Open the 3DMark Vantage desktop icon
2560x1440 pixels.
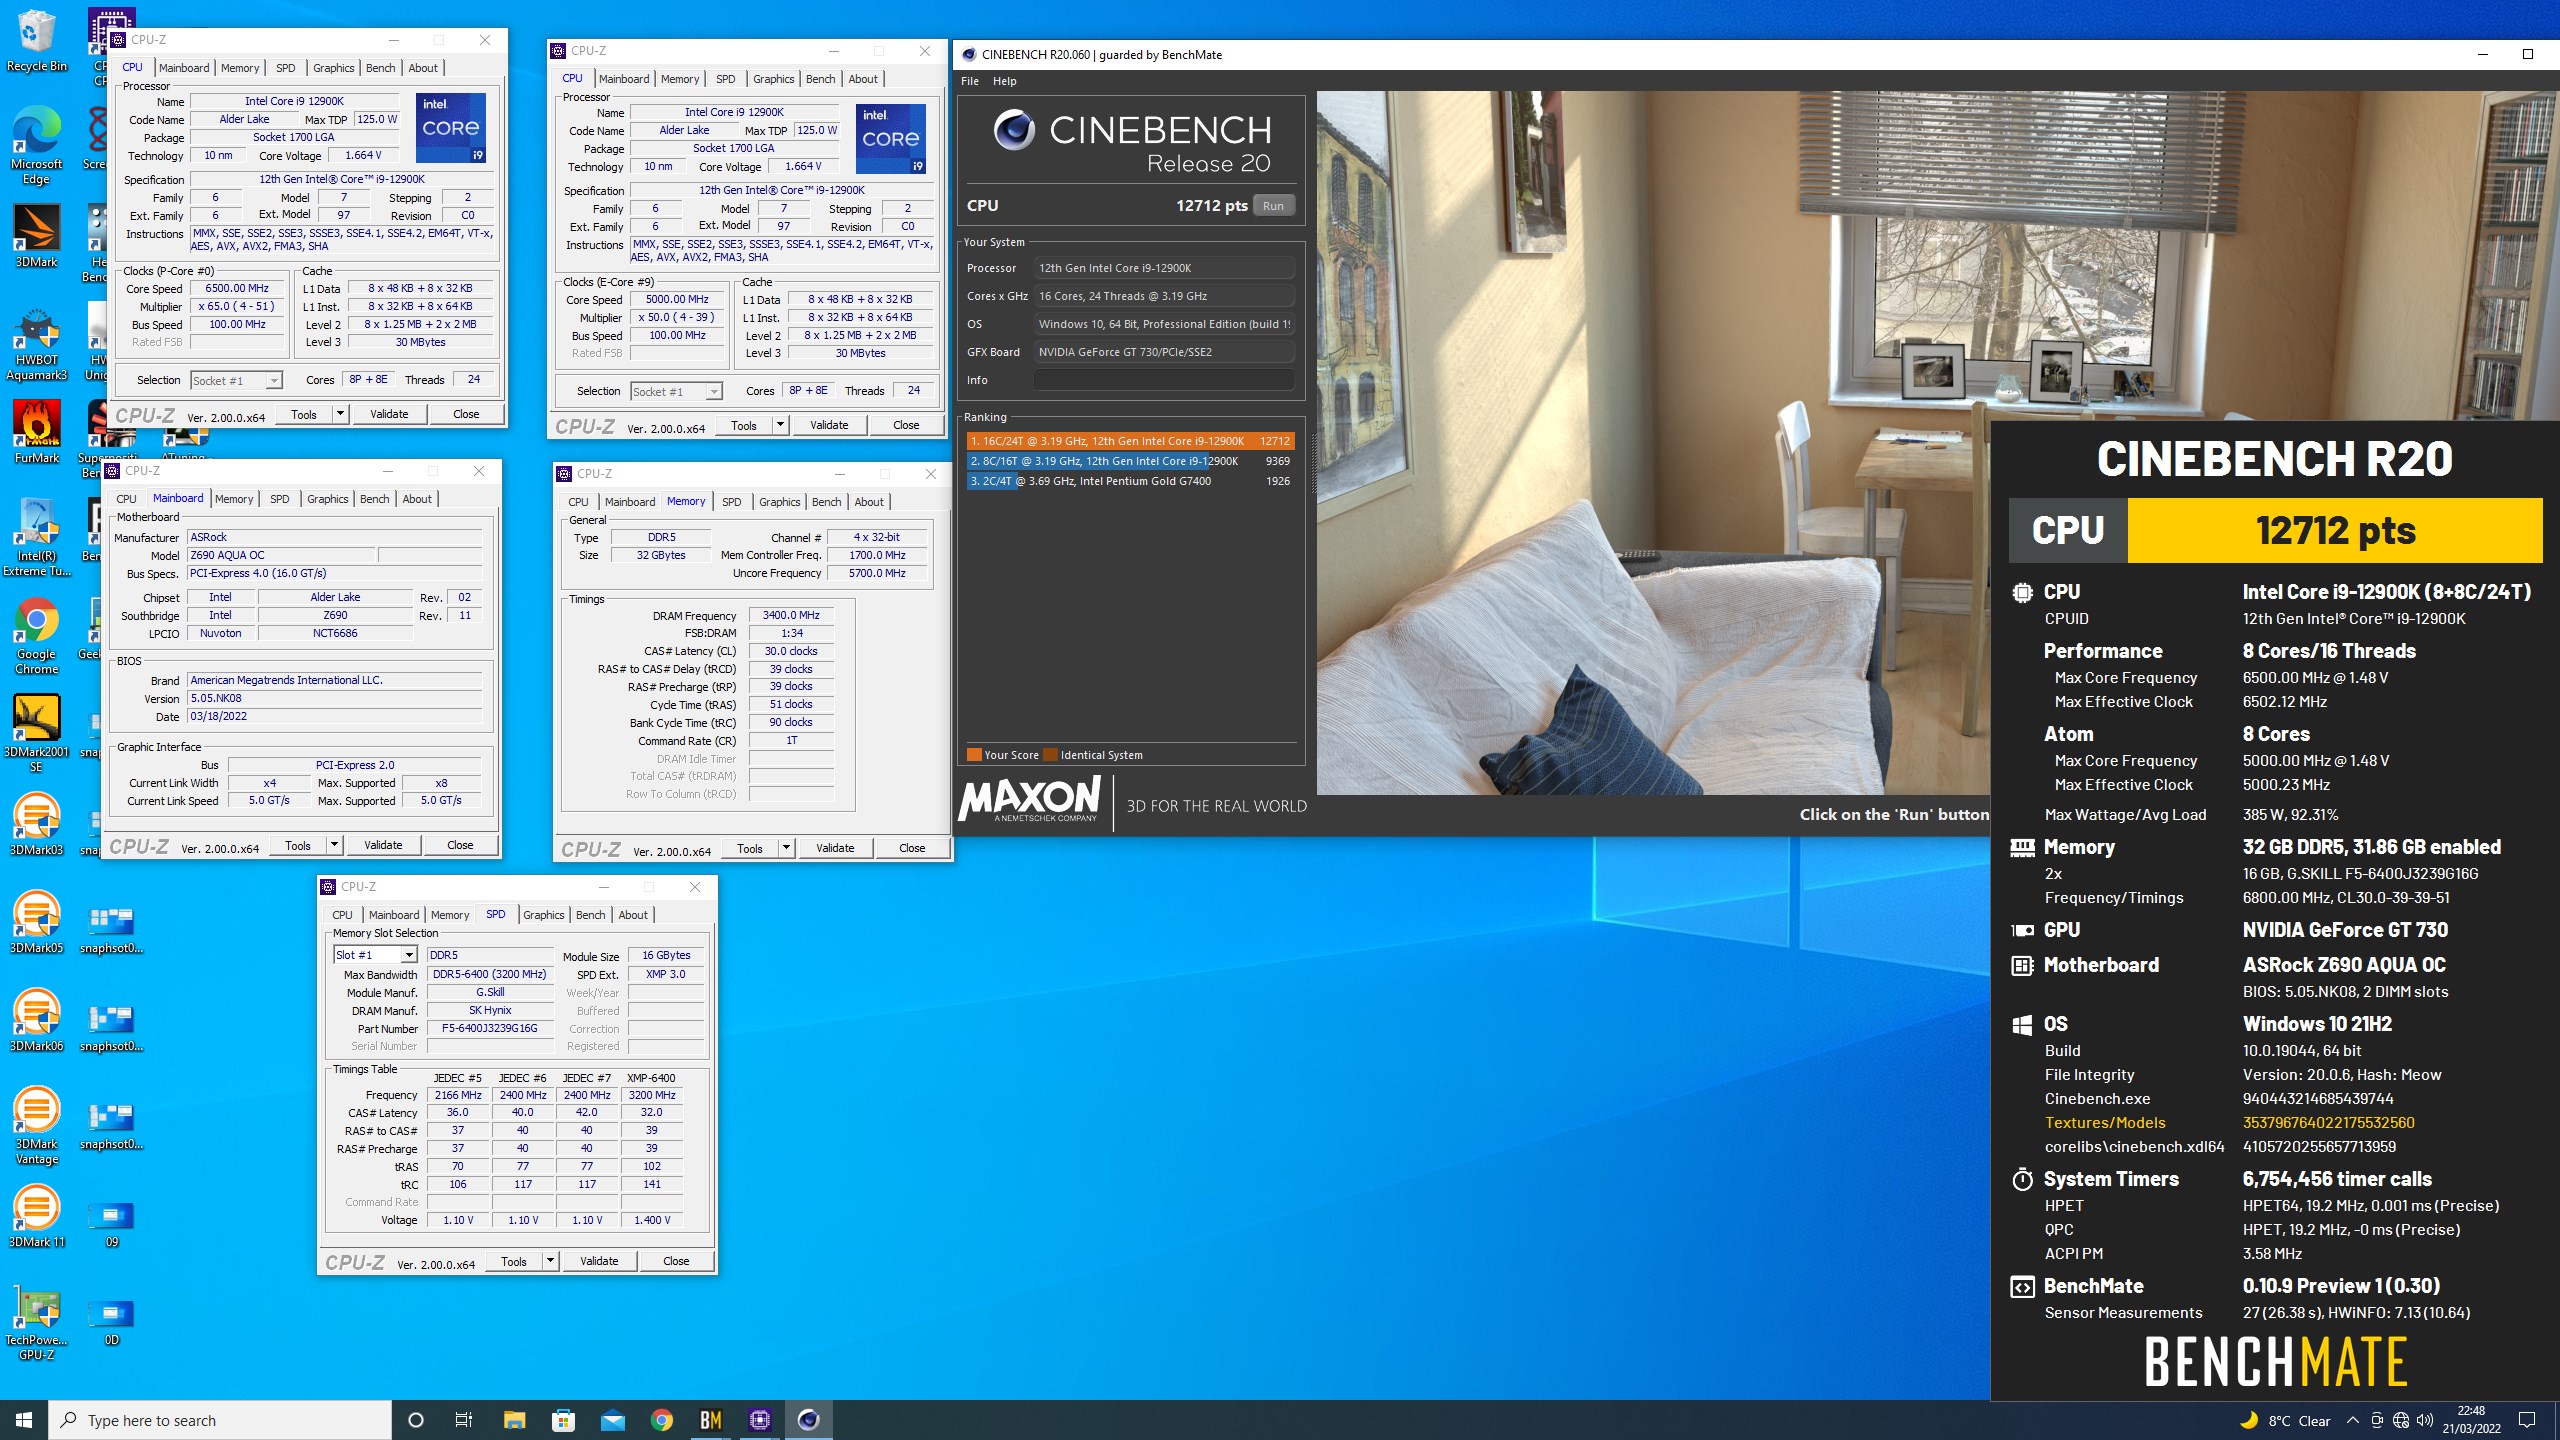coord(36,1126)
